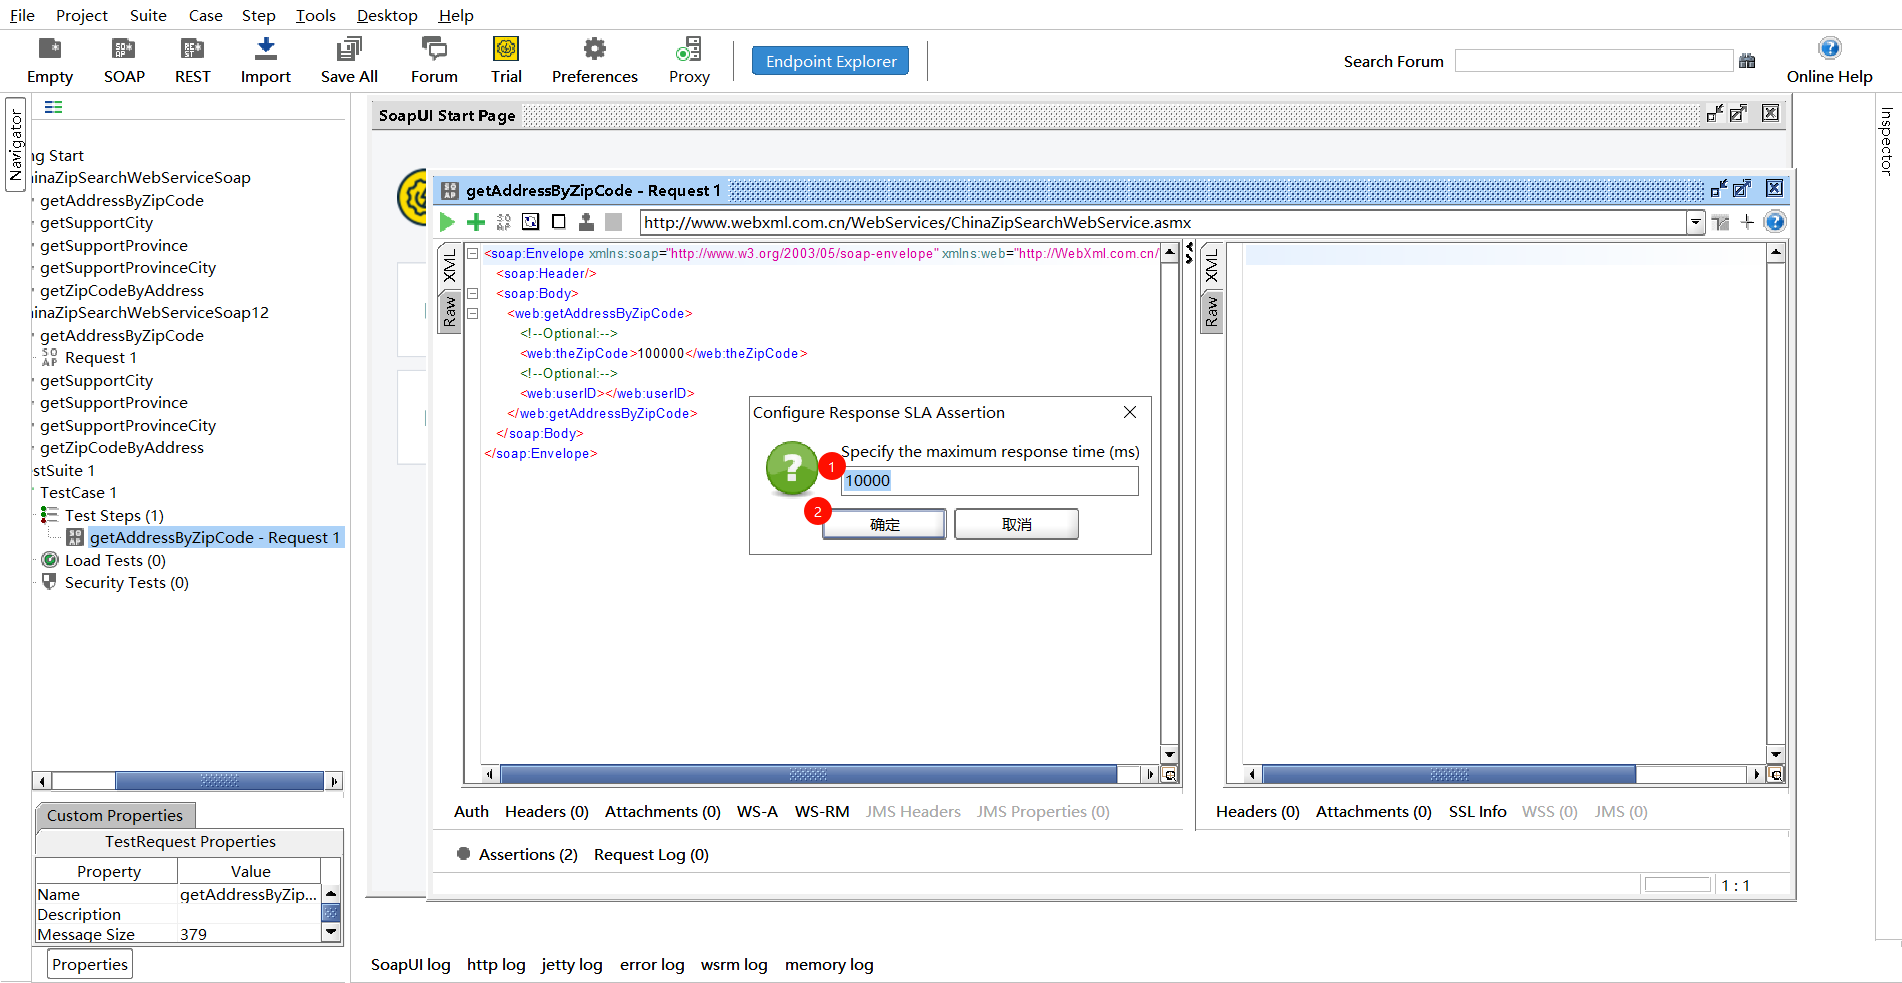Click the response pane horizontal scrollbar thumb

pyautogui.click(x=1449, y=774)
